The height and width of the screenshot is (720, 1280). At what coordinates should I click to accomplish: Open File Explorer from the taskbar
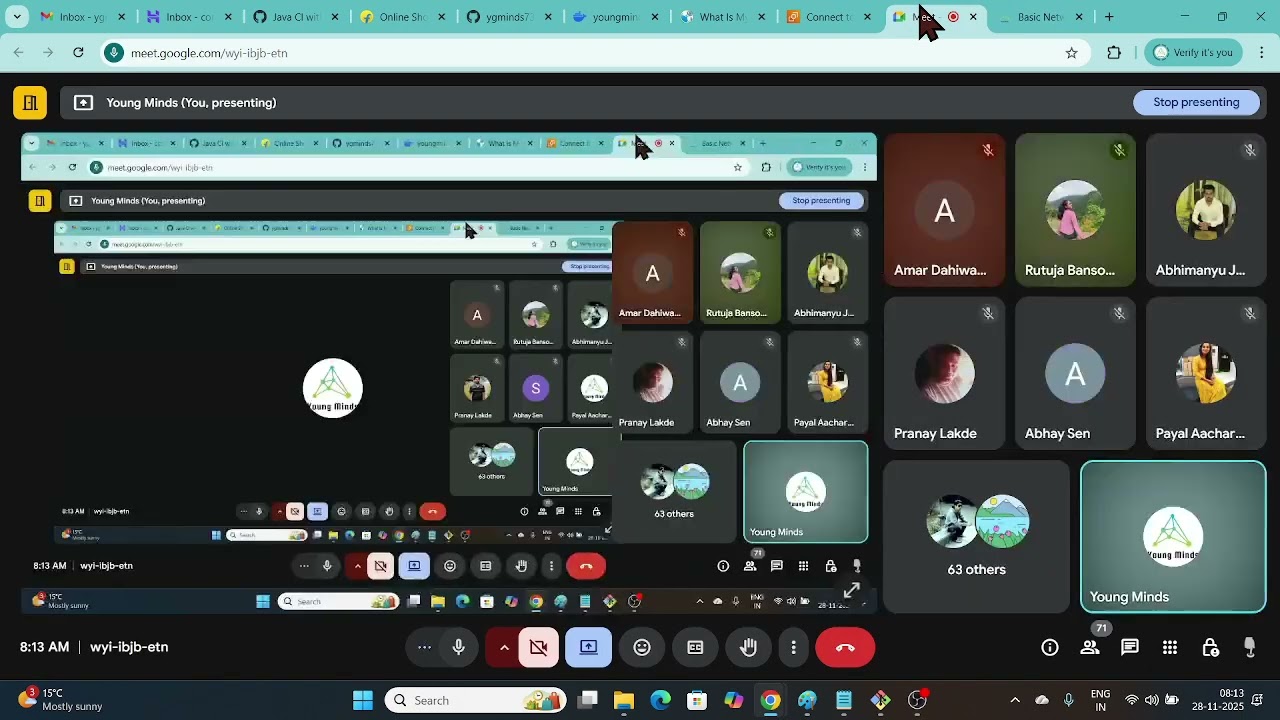[623, 700]
